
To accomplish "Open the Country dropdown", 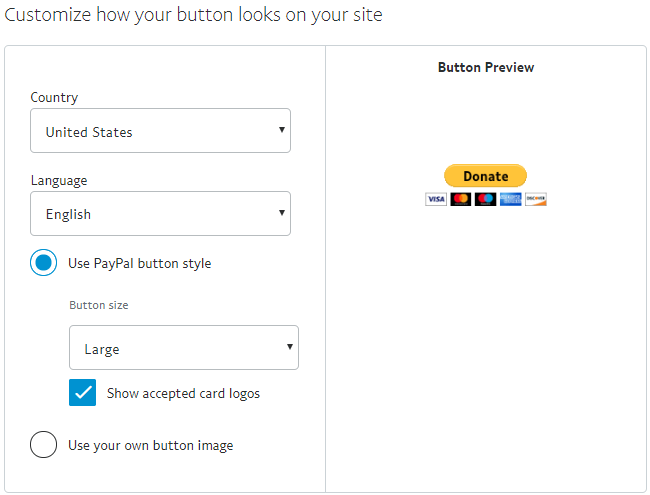I will (160, 131).
